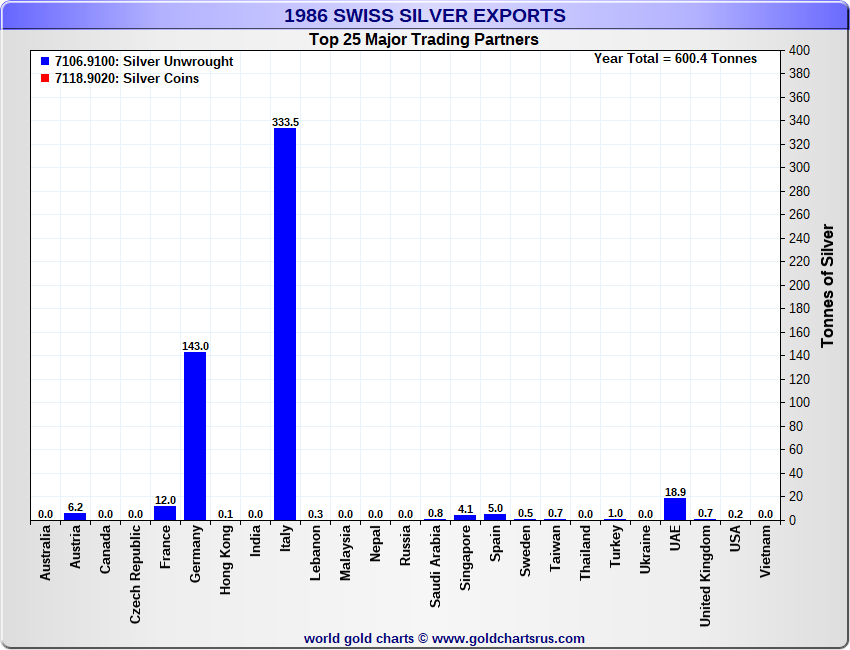Click the 0.5 value above Sweden

click(525, 513)
